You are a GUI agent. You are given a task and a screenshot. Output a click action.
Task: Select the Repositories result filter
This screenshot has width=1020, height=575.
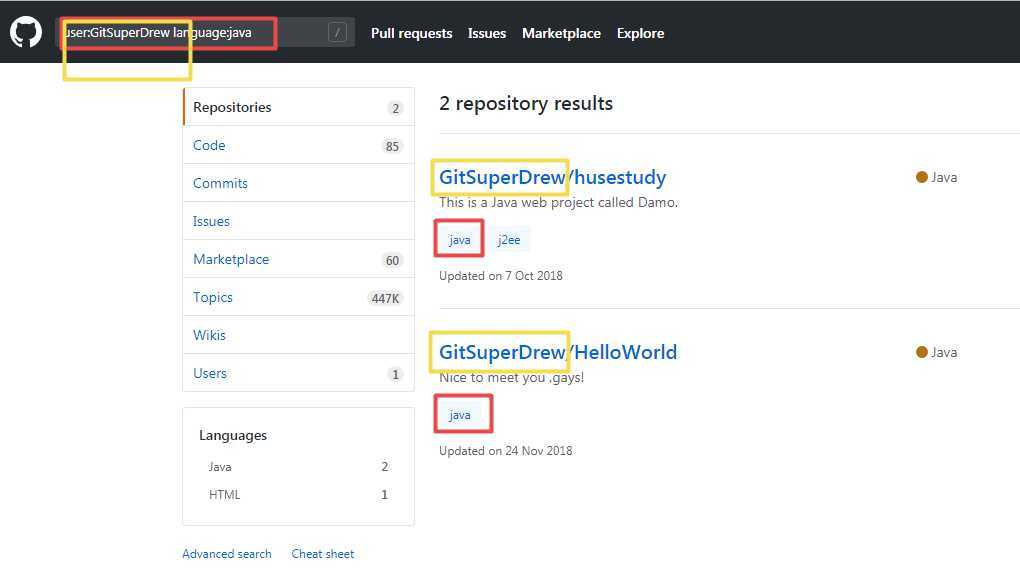pyautogui.click(x=299, y=107)
